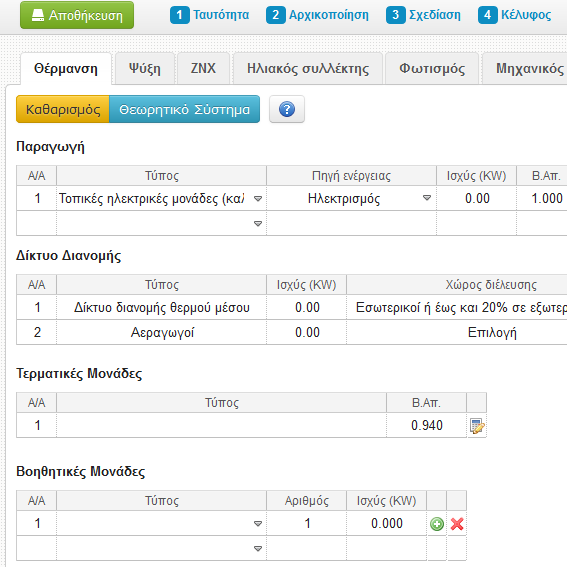Delete auxiliary unit row with red X
The height and width of the screenshot is (567, 567).
click(x=457, y=524)
